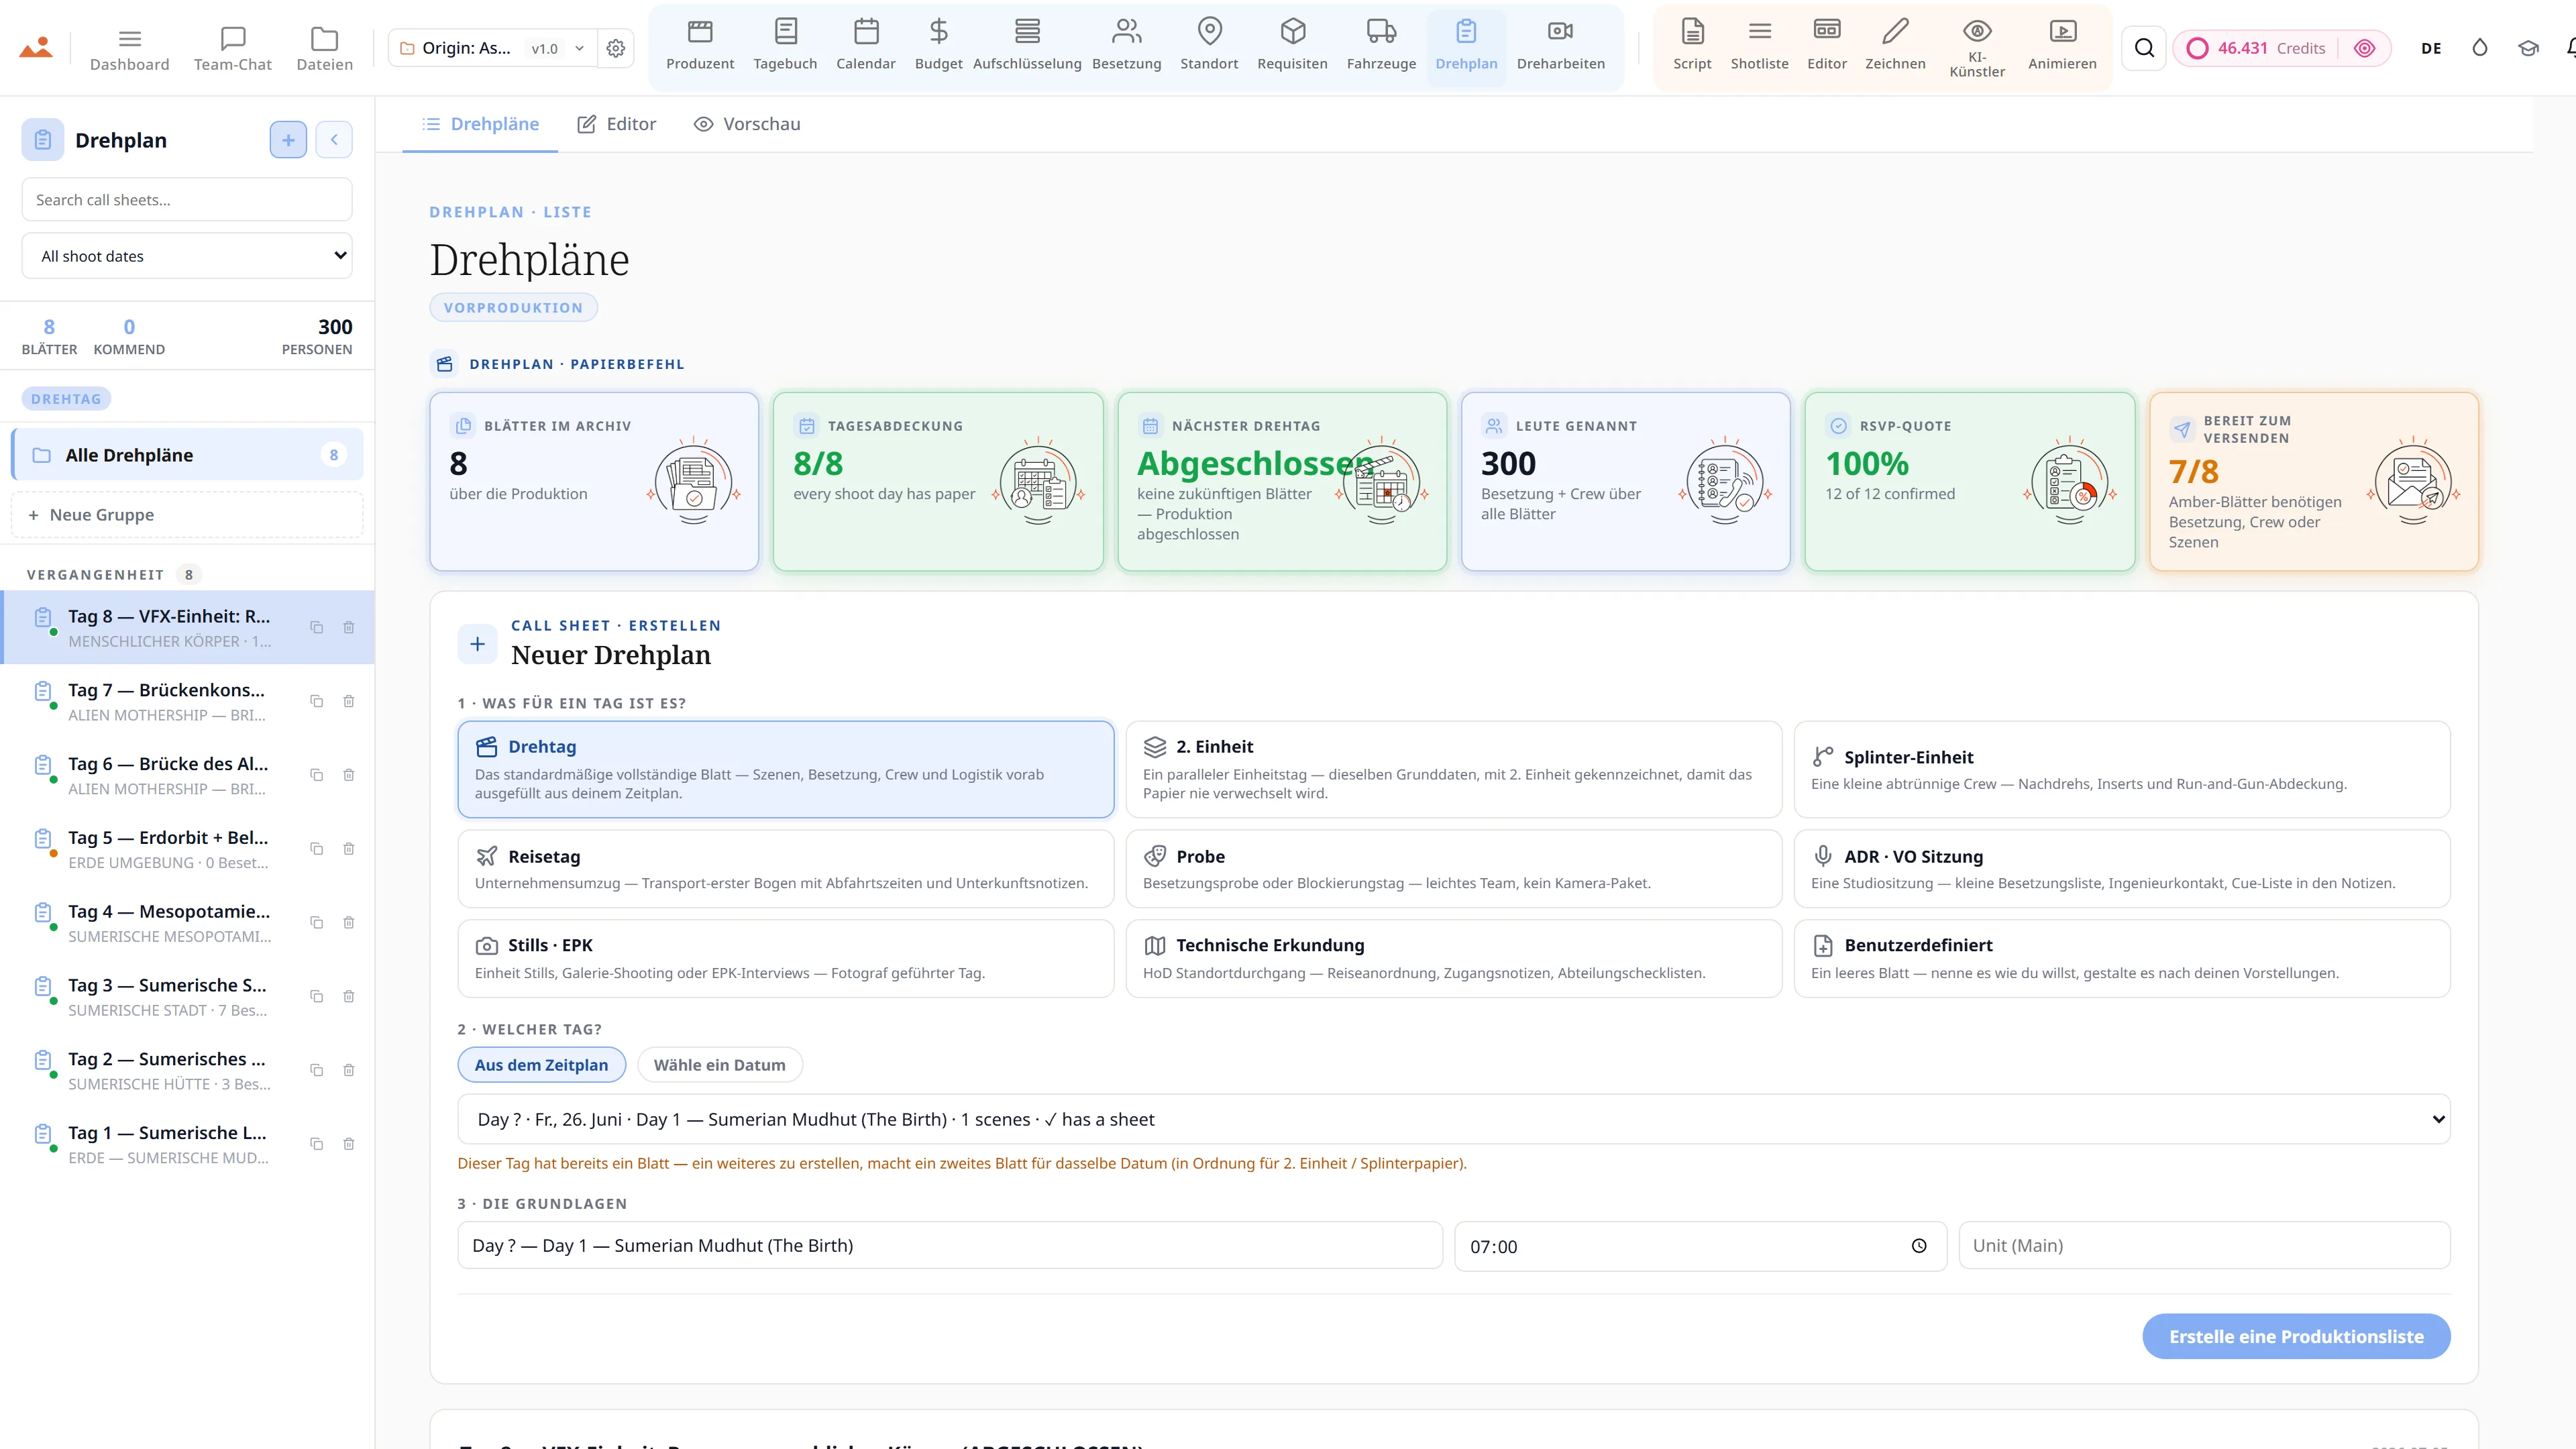The height and width of the screenshot is (1449, 2576).
Task: Click the Search call sheets field
Action: pyautogui.click(x=187, y=199)
